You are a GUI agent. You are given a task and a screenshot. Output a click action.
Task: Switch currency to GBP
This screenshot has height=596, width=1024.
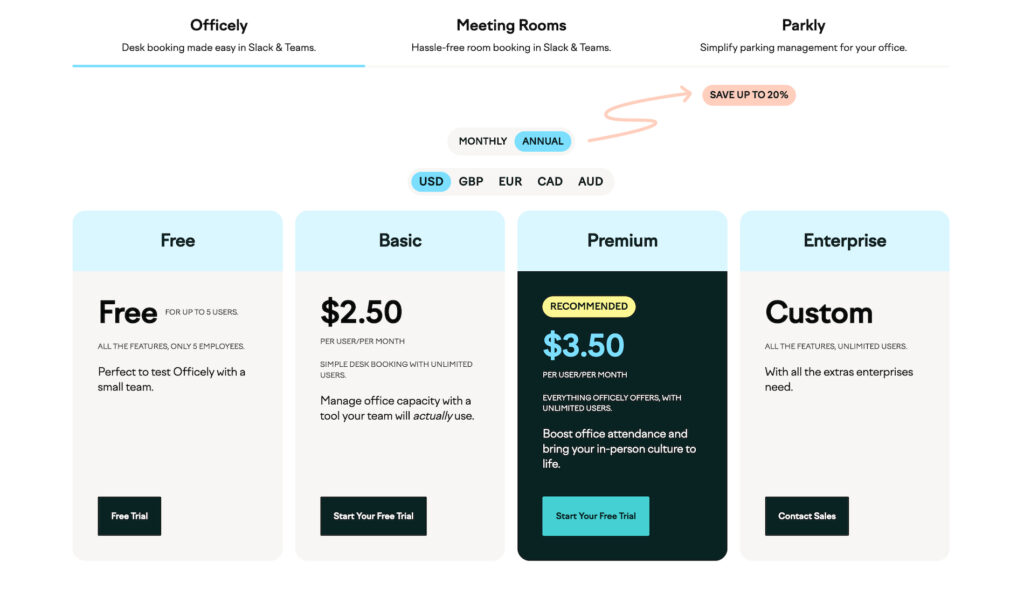[x=470, y=181]
